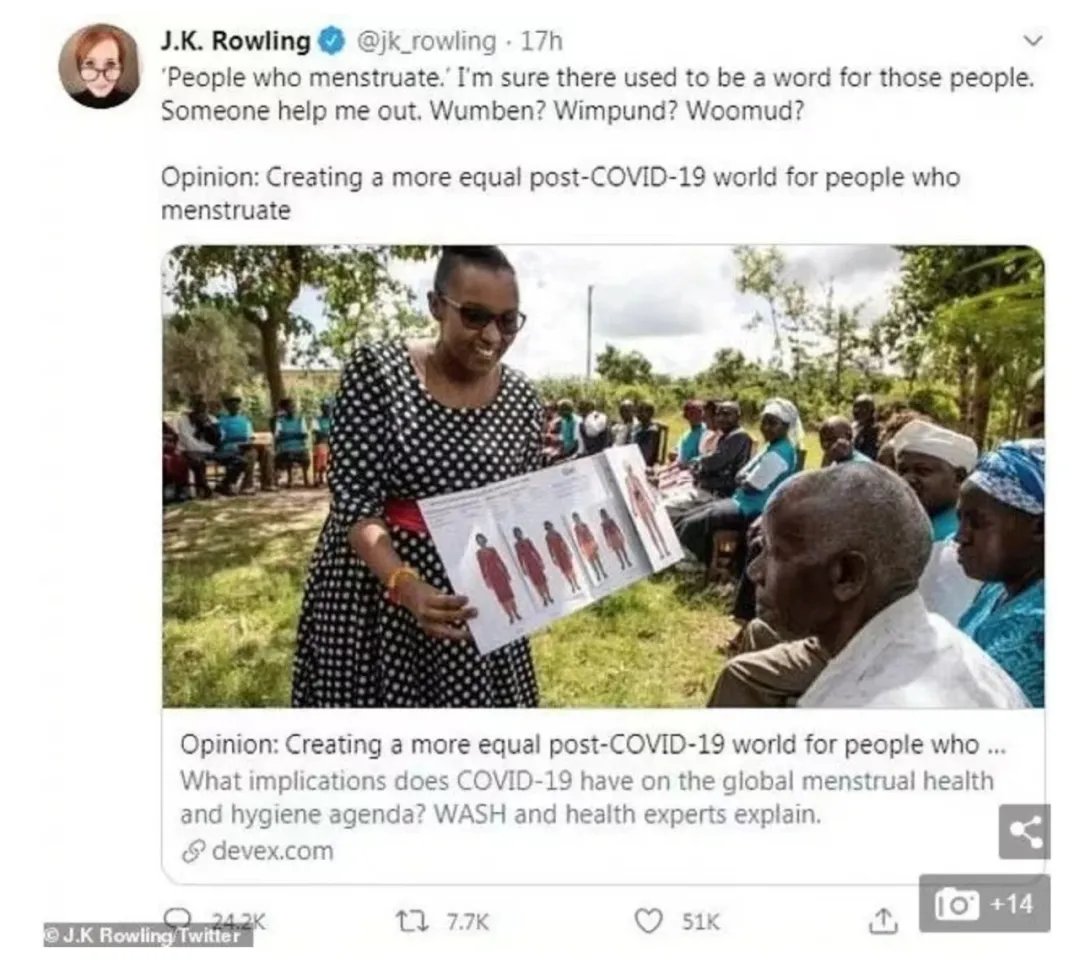Click the 7.7K retweet count
This screenshot has height=974, width=1080.
click(468, 922)
